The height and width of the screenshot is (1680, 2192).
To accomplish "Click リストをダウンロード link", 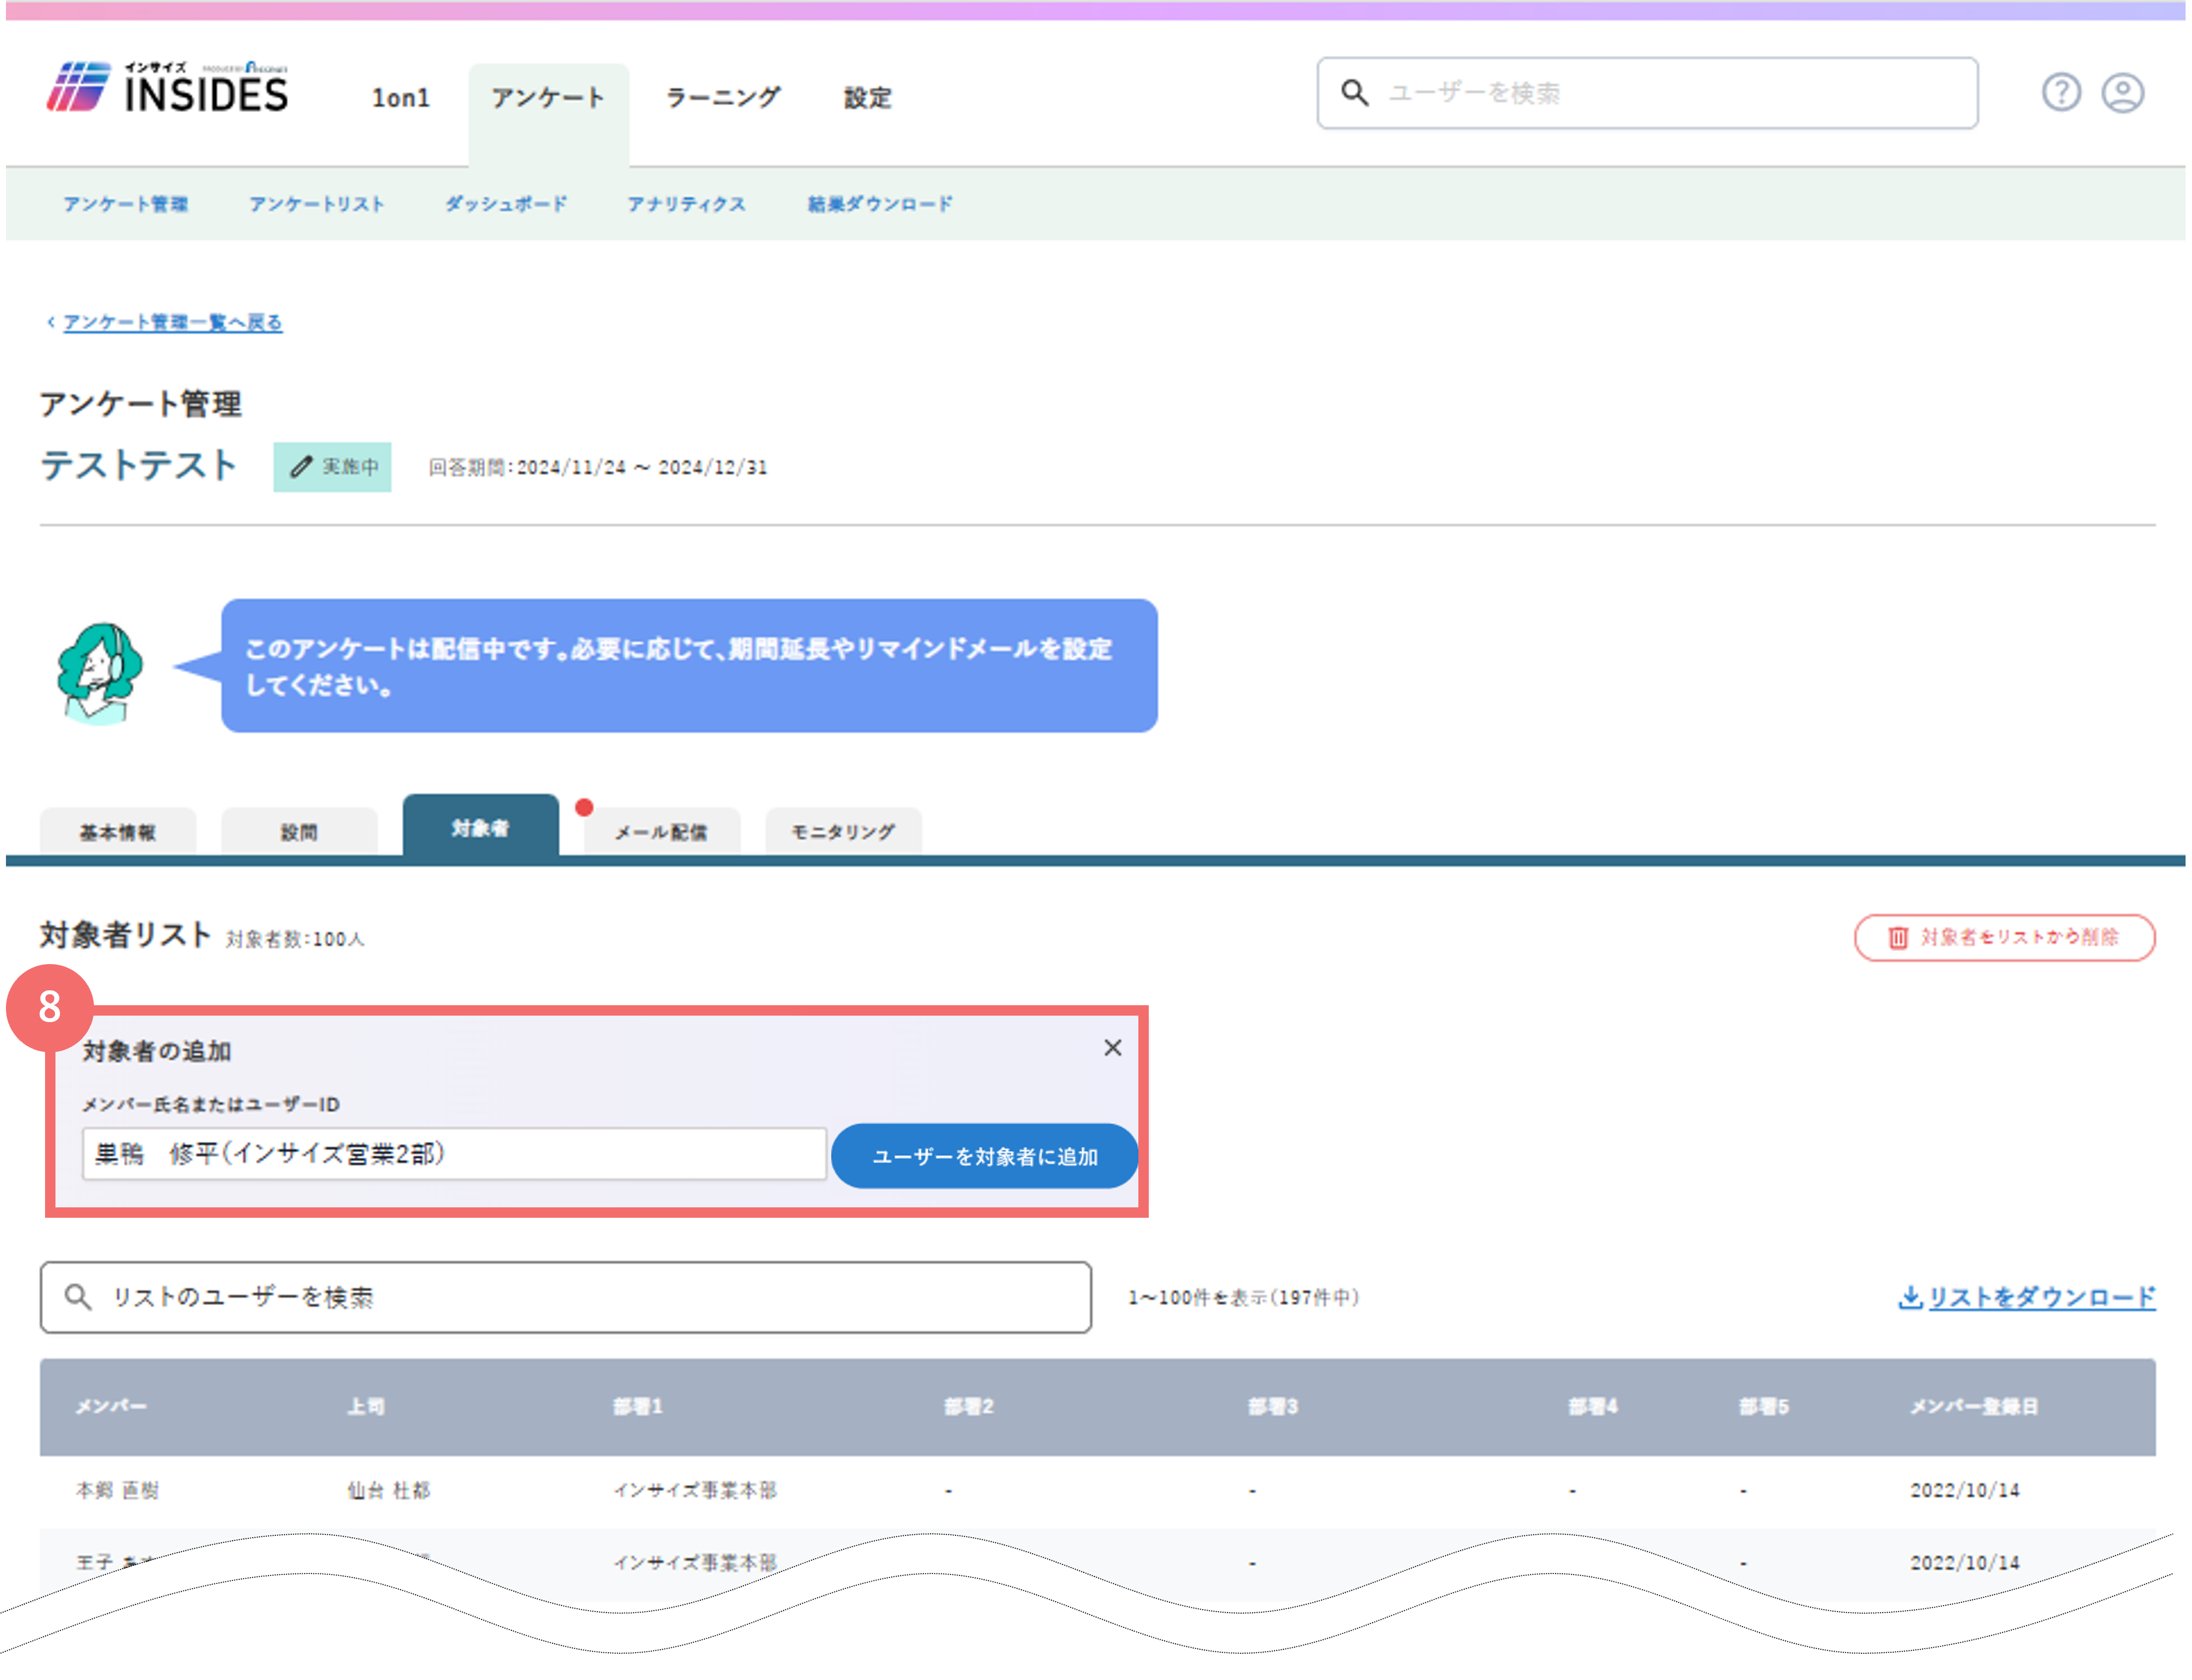I will (x=2041, y=1297).
